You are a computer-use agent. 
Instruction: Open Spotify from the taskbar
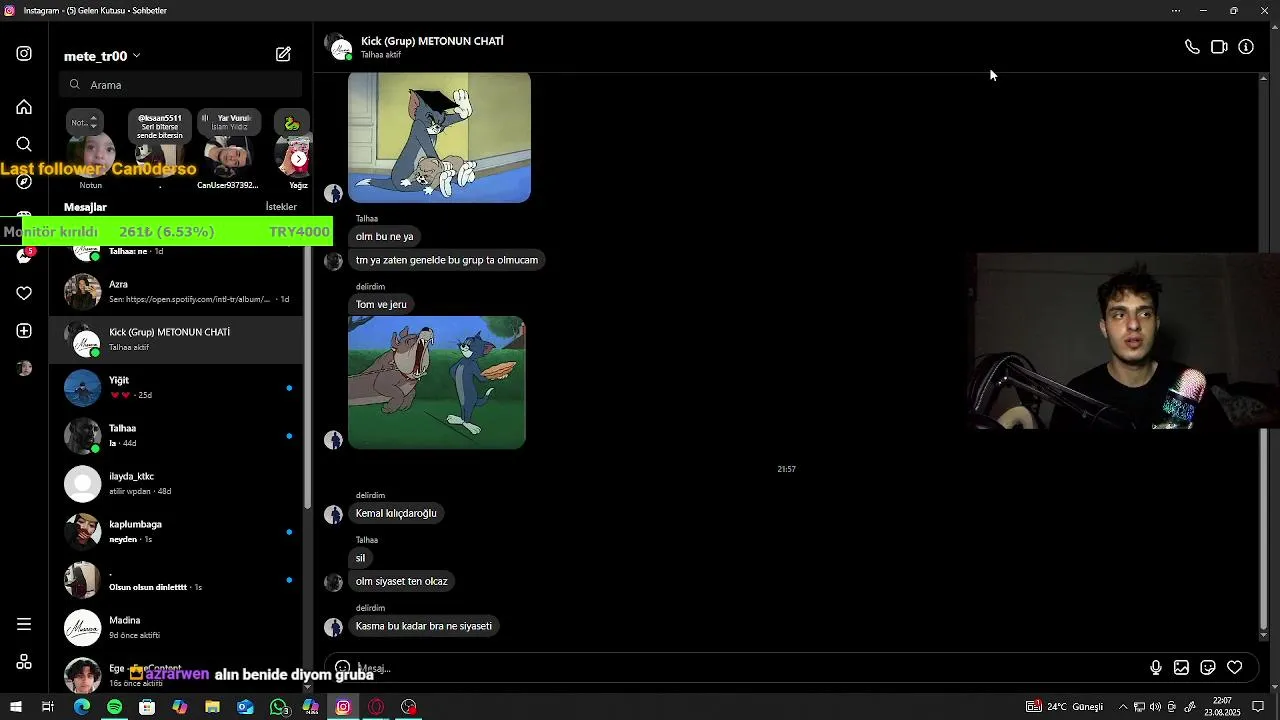pyautogui.click(x=114, y=707)
